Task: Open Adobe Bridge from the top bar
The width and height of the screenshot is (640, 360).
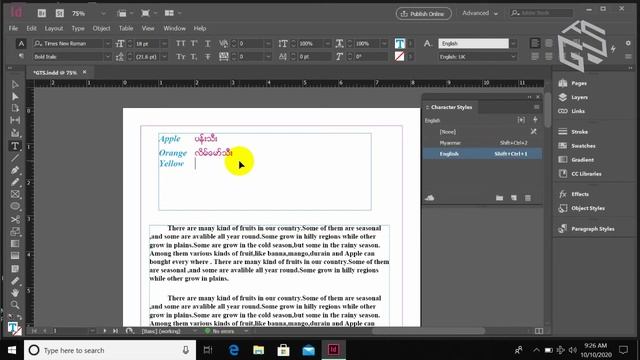Action: (x=42, y=13)
